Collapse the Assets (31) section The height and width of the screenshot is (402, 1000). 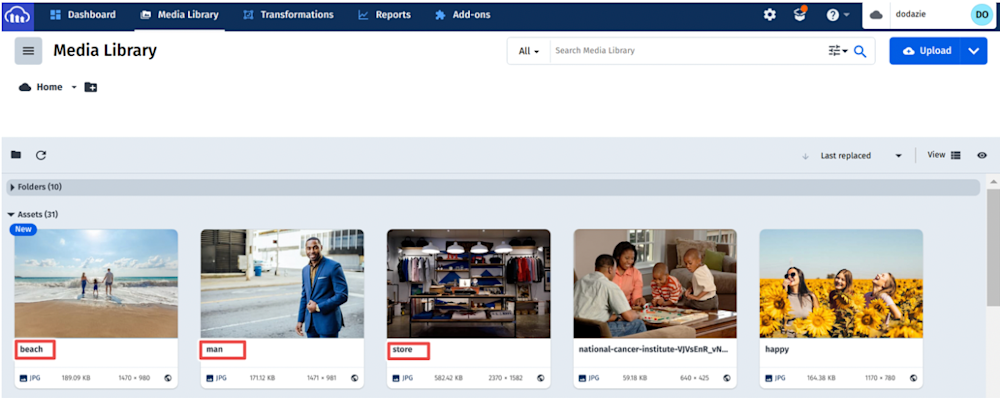[12, 214]
